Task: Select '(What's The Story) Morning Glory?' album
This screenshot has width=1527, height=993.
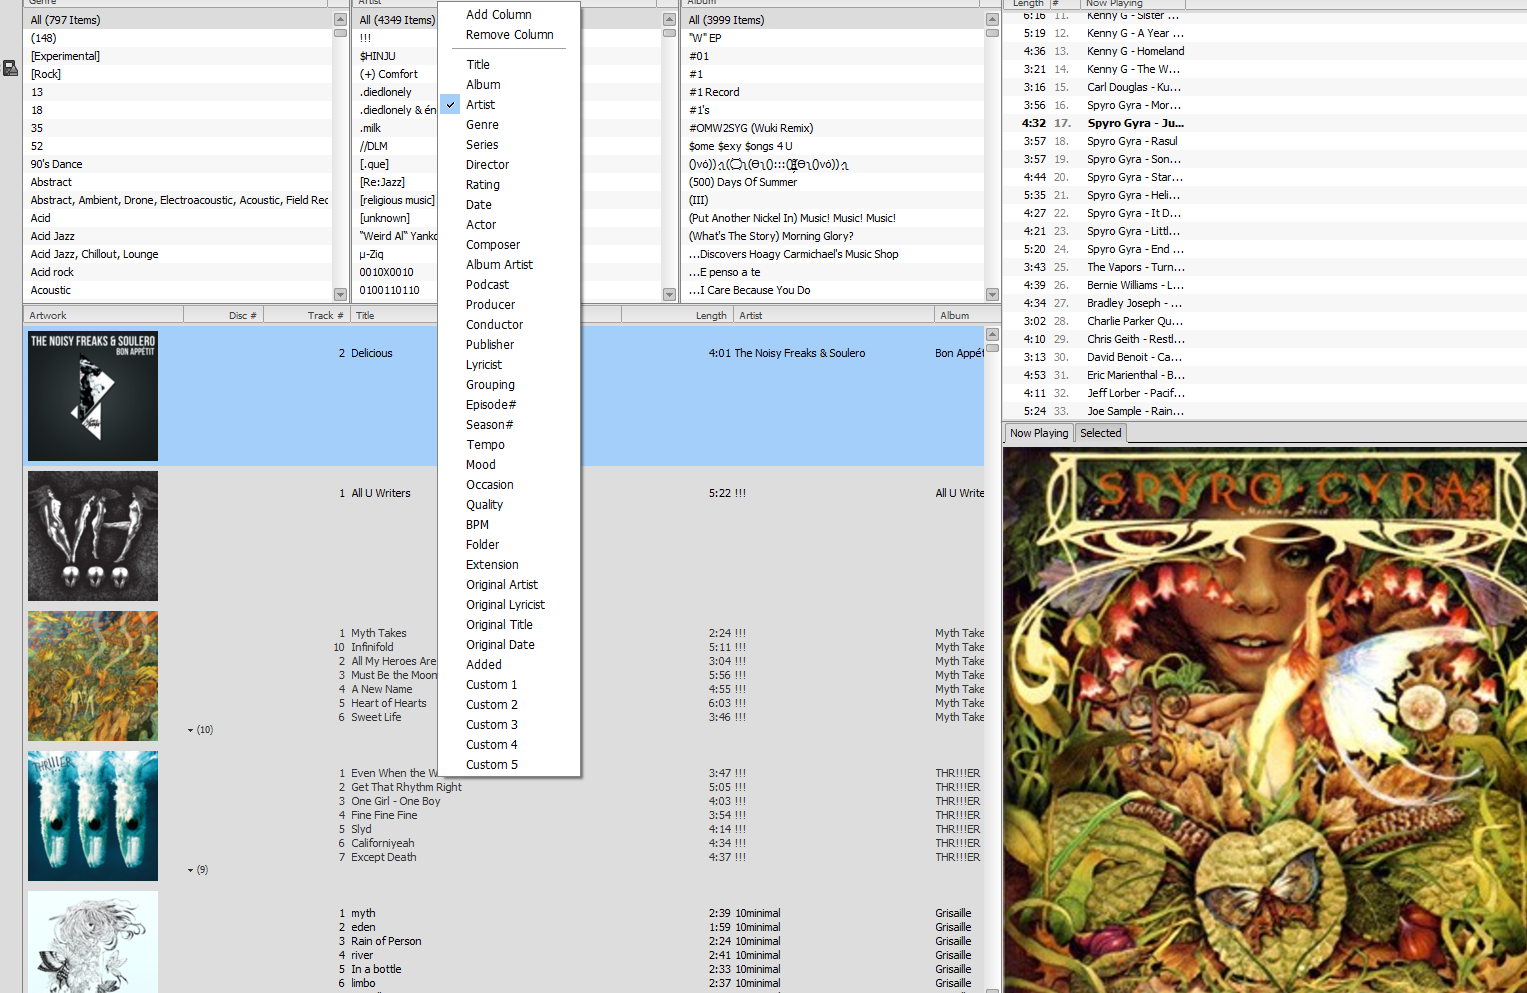Action: 833,236
